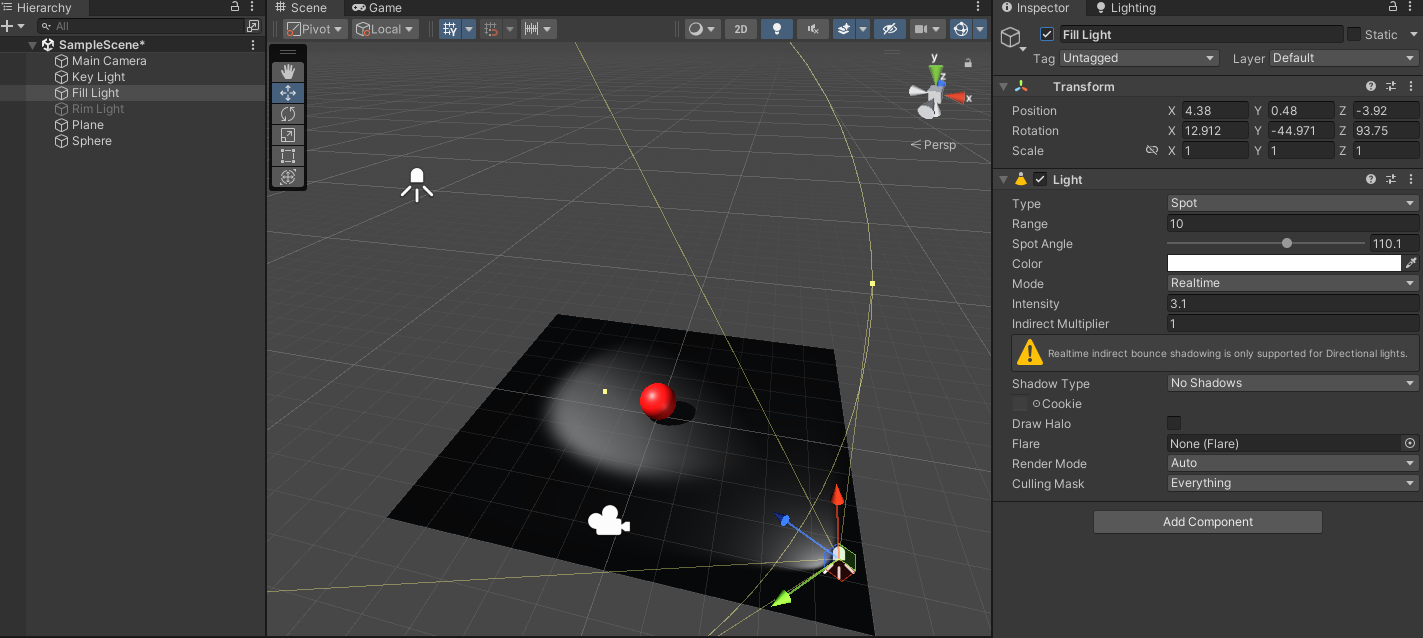Disable the Light component checkbox

point(1040,179)
